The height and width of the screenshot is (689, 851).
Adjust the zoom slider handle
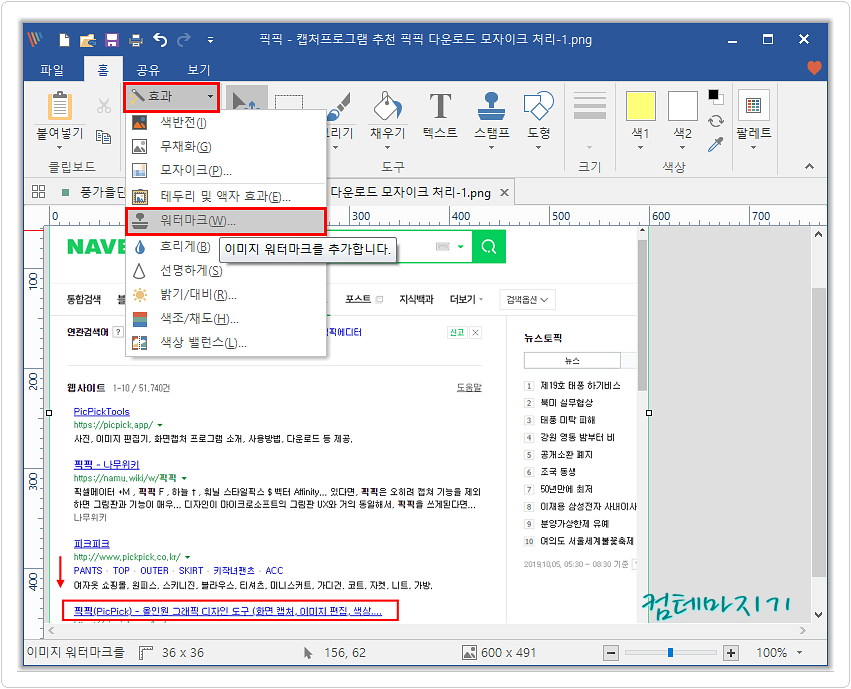(x=671, y=653)
